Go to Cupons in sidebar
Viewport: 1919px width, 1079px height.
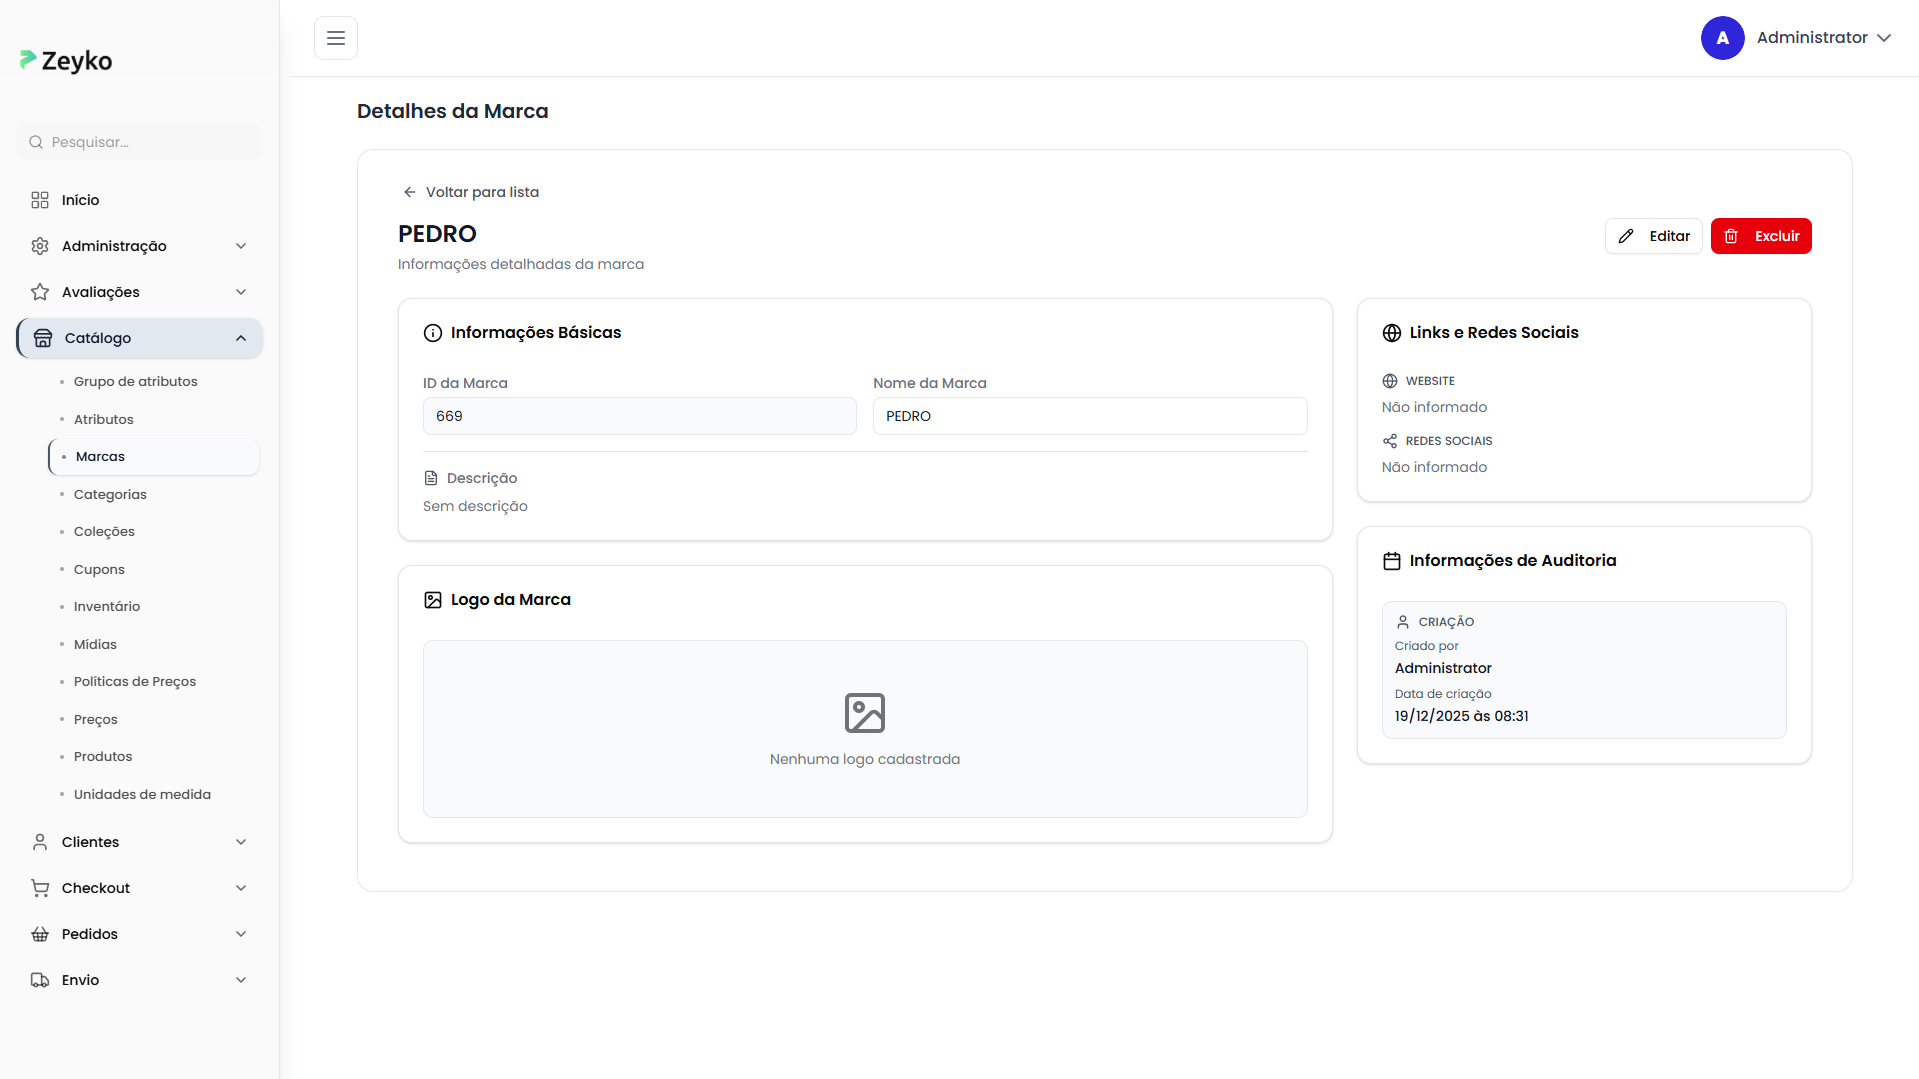[x=99, y=569]
